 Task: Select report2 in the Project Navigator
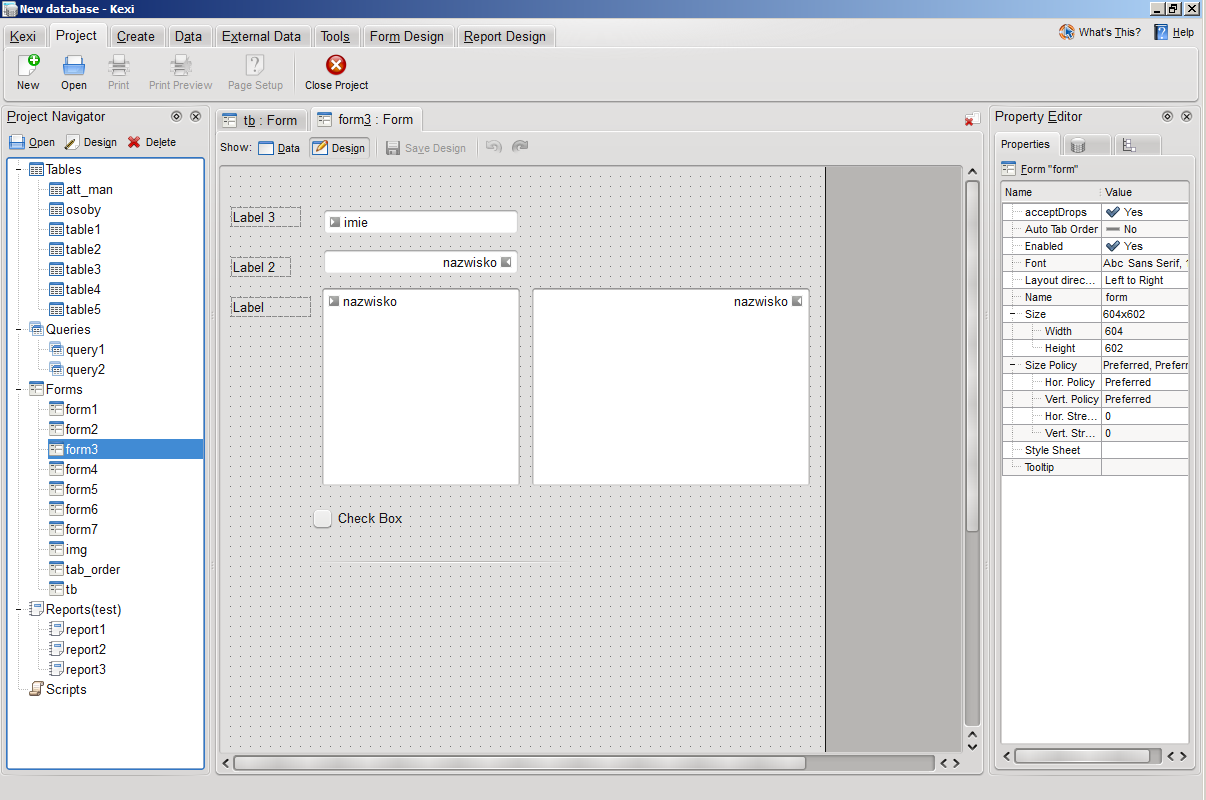[86, 649]
